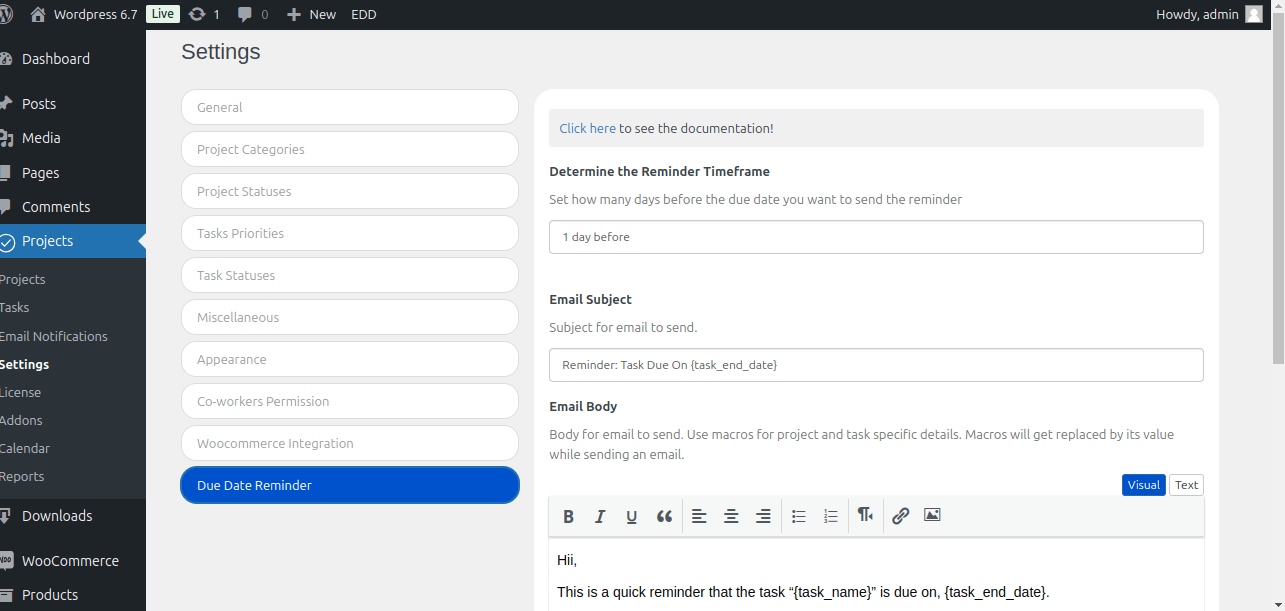Open the Miscellaneous settings tab
This screenshot has width=1285, height=611.
pos(350,317)
